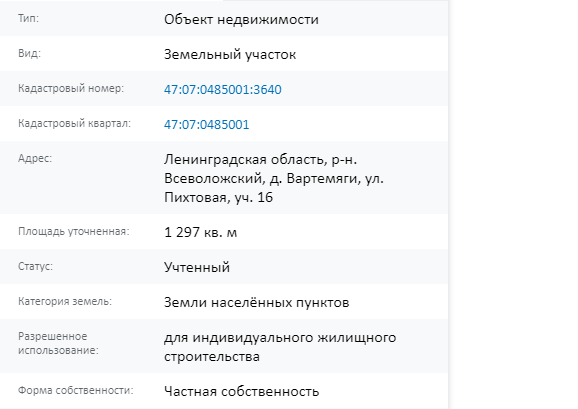Click the 'Статус:' label
The width and height of the screenshot is (578, 409).
(35, 266)
